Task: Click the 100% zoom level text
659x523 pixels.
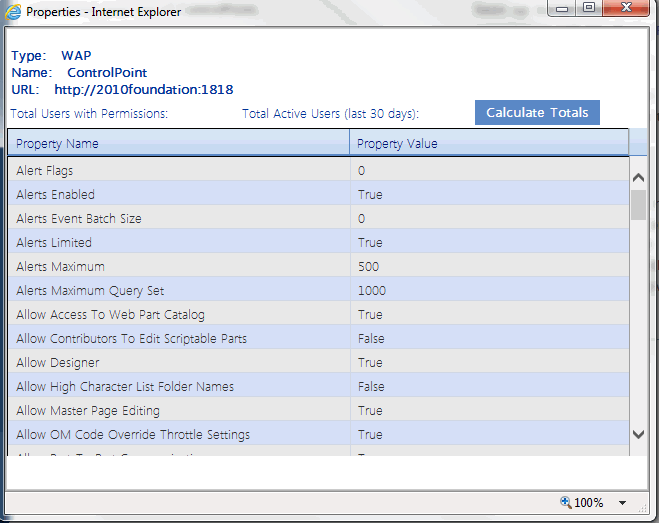Action: tap(588, 502)
